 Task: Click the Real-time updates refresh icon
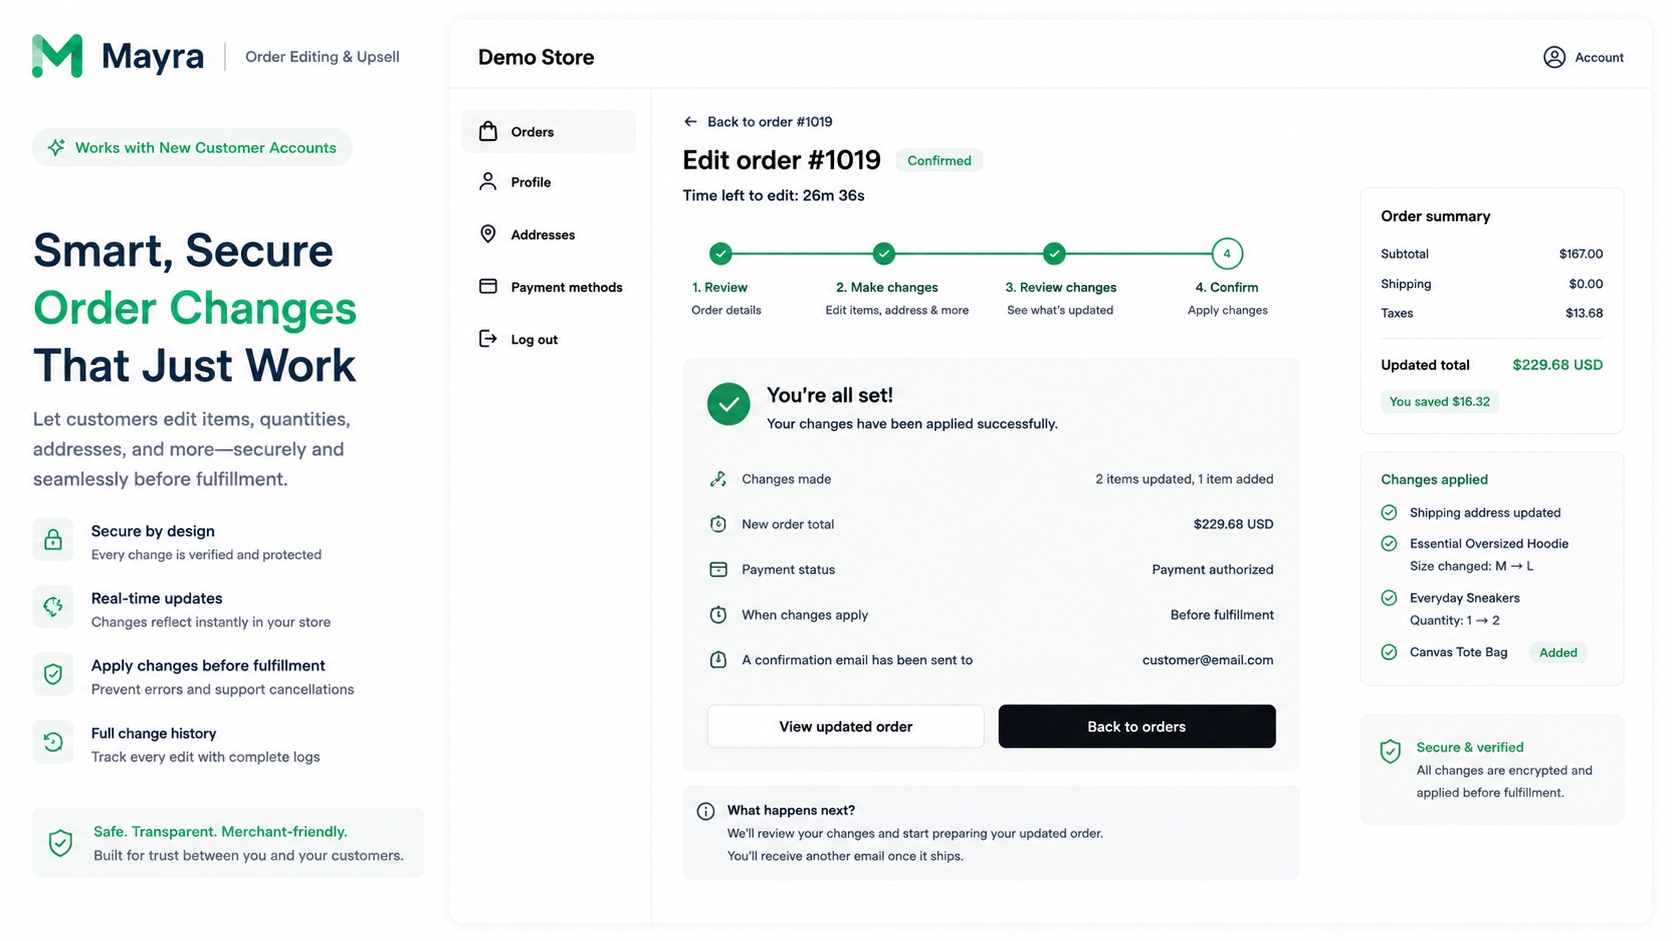tap(53, 607)
